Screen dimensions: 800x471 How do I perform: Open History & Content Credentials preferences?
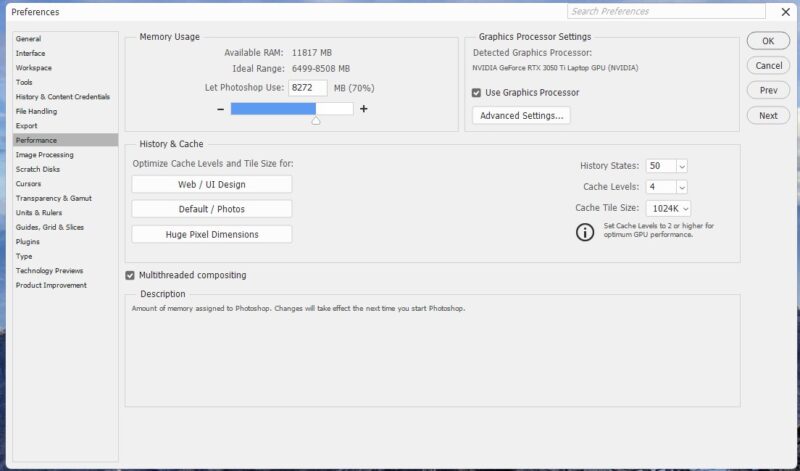65,96
